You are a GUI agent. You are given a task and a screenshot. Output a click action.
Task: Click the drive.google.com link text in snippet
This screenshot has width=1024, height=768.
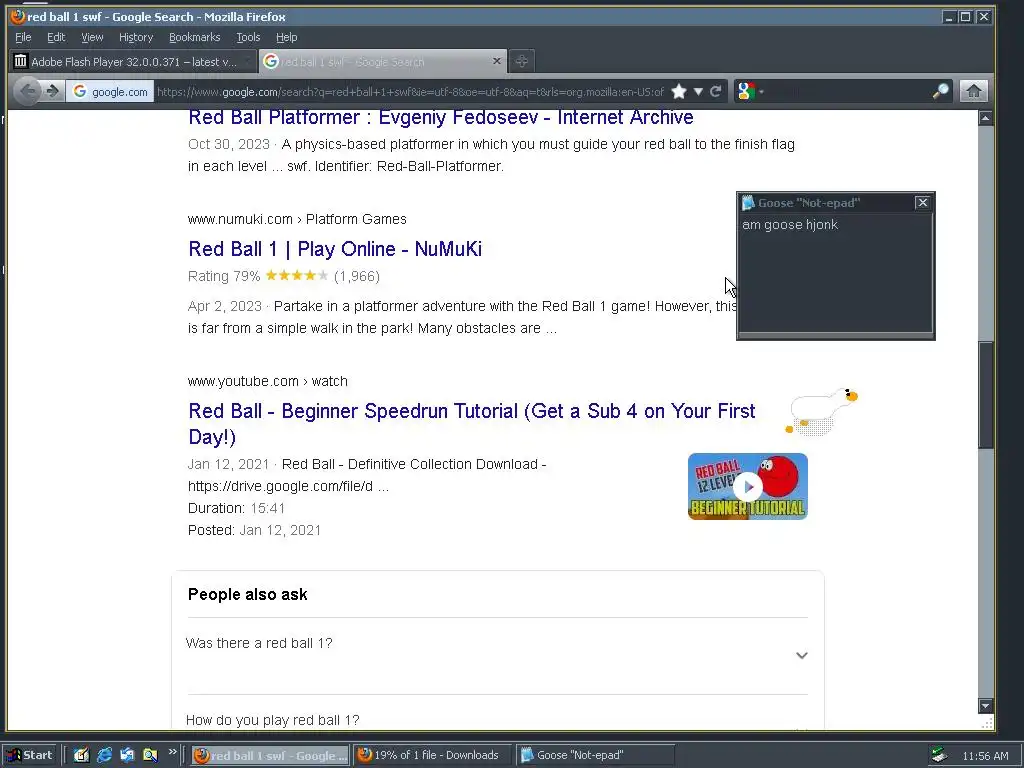[288, 486]
